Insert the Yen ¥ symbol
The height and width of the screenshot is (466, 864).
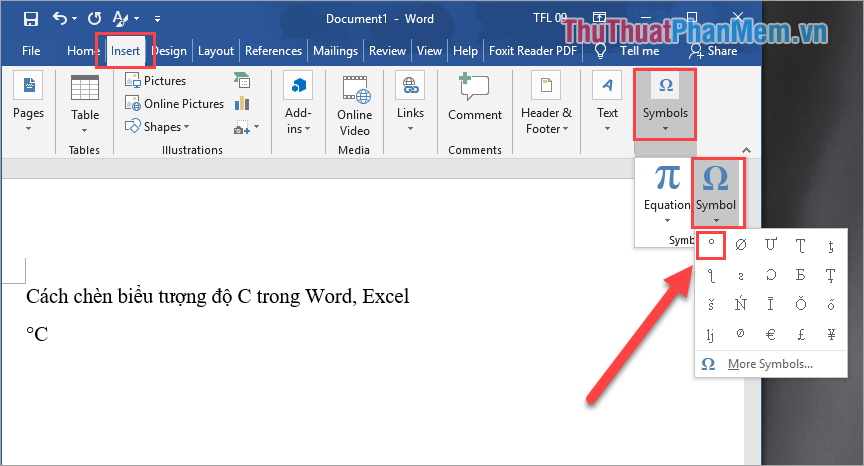[831, 334]
